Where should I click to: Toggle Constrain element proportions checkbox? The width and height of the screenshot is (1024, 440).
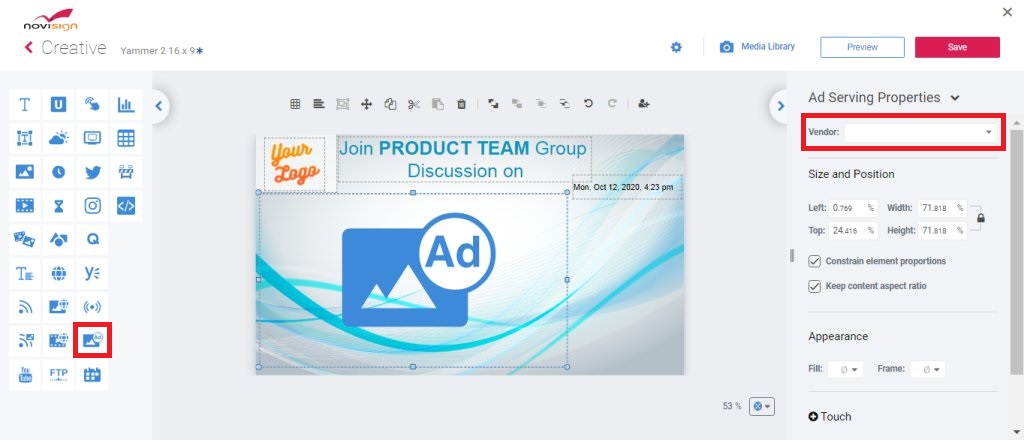click(x=814, y=261)
